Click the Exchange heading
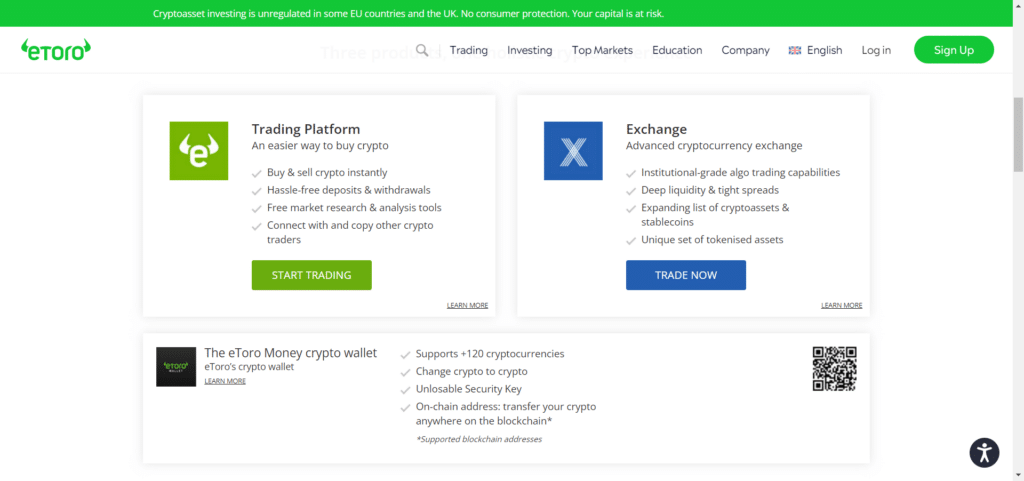The width and height of the screenshot is (1024, 481). click(656, 129)
